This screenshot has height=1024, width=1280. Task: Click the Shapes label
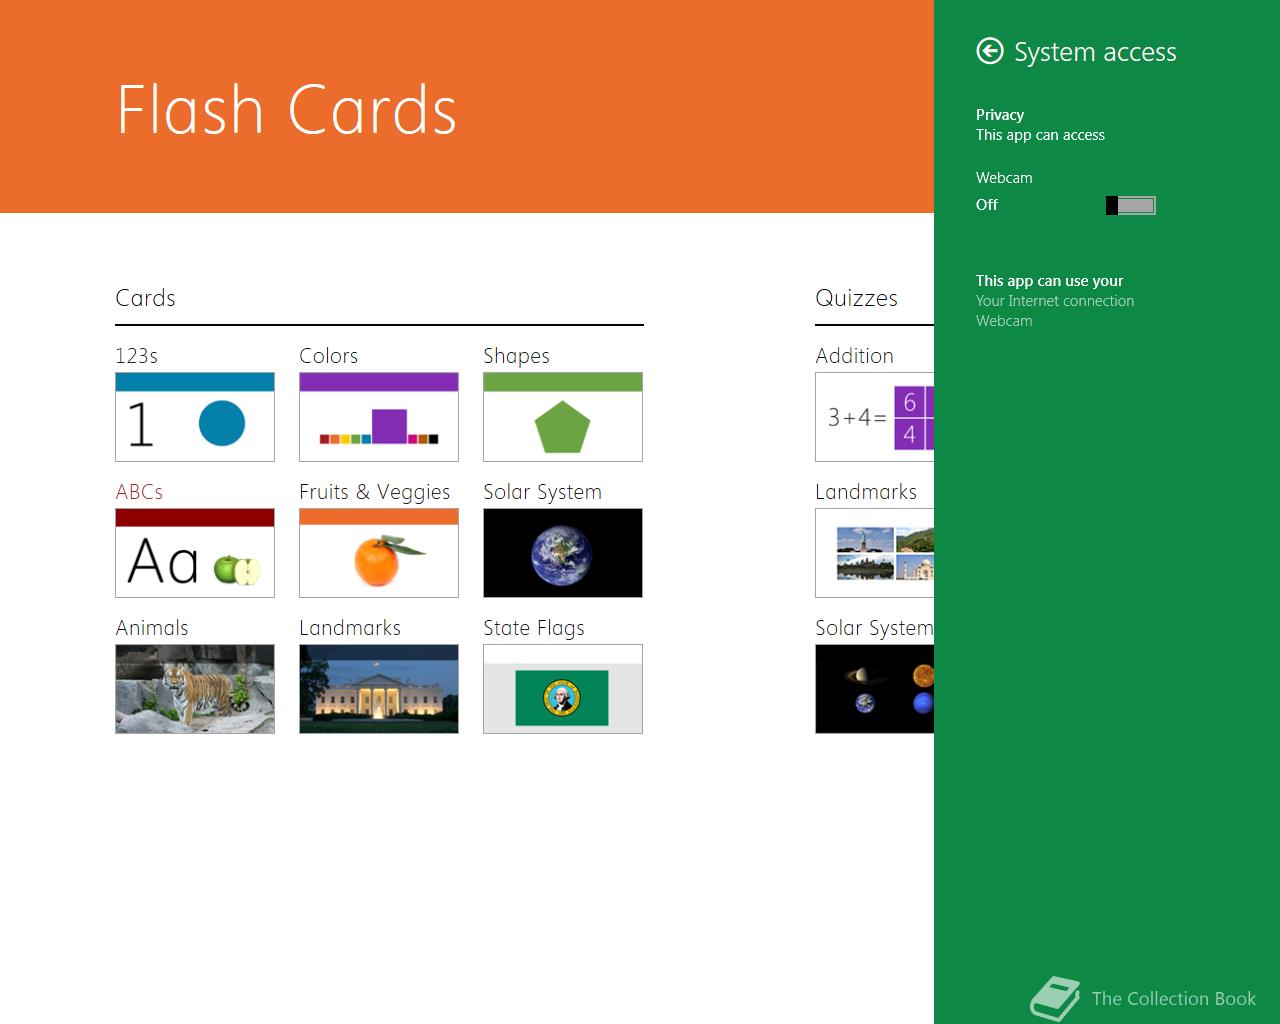(516, 356)
